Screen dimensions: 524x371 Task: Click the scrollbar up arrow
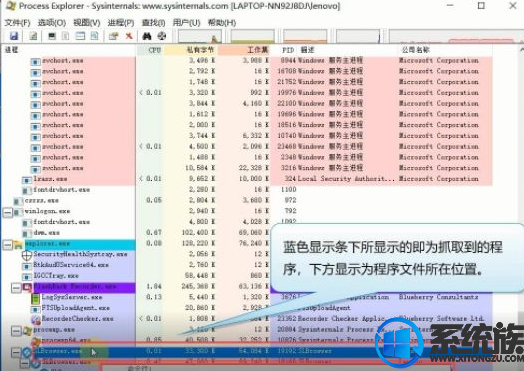click(x=521, y=49)
